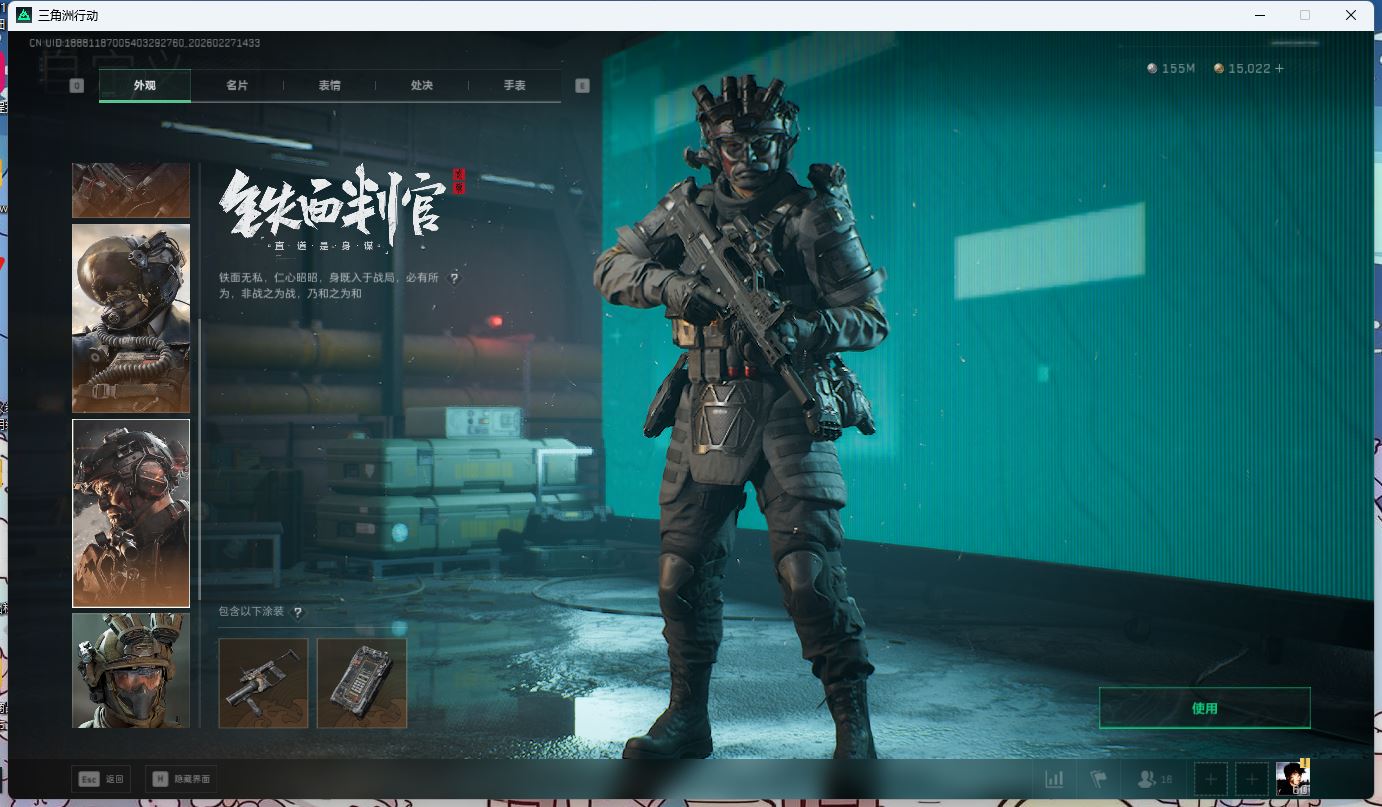Click the help icon next to 包含以下涂装
Image resolution: width=1382 pixels, height=807 pixels.
pyautogui.click(x=297, y=612)
